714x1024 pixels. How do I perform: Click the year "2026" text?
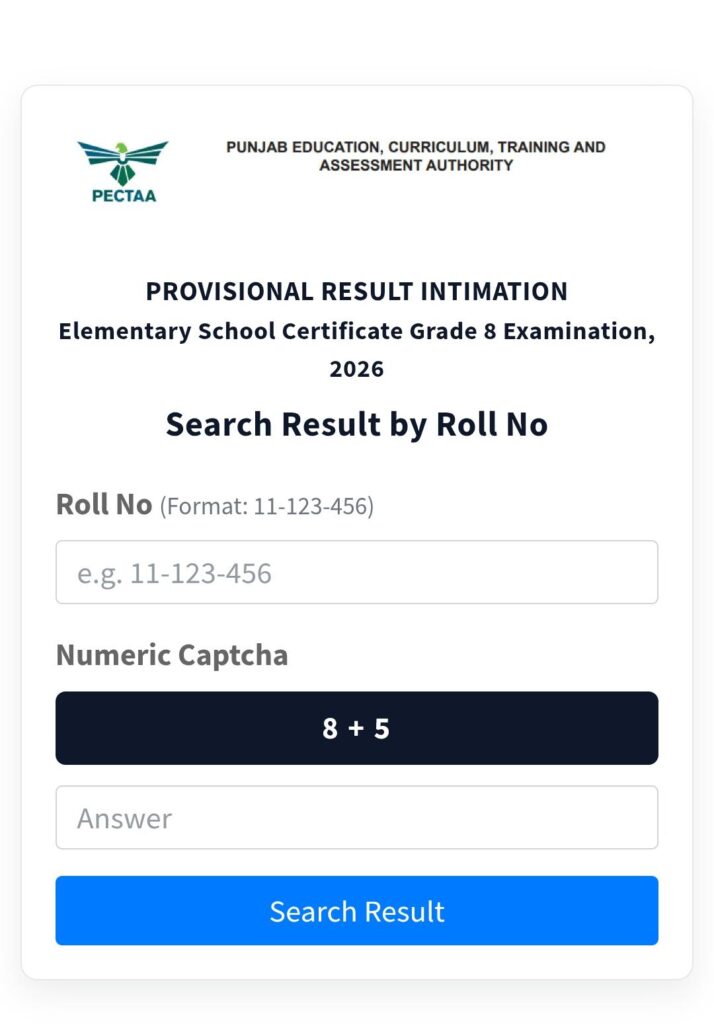click(x=357, y=369)
